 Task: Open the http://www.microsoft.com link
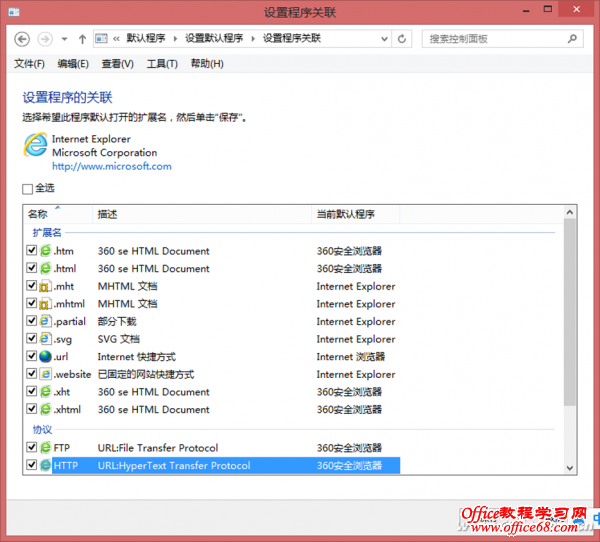[112, 166]
